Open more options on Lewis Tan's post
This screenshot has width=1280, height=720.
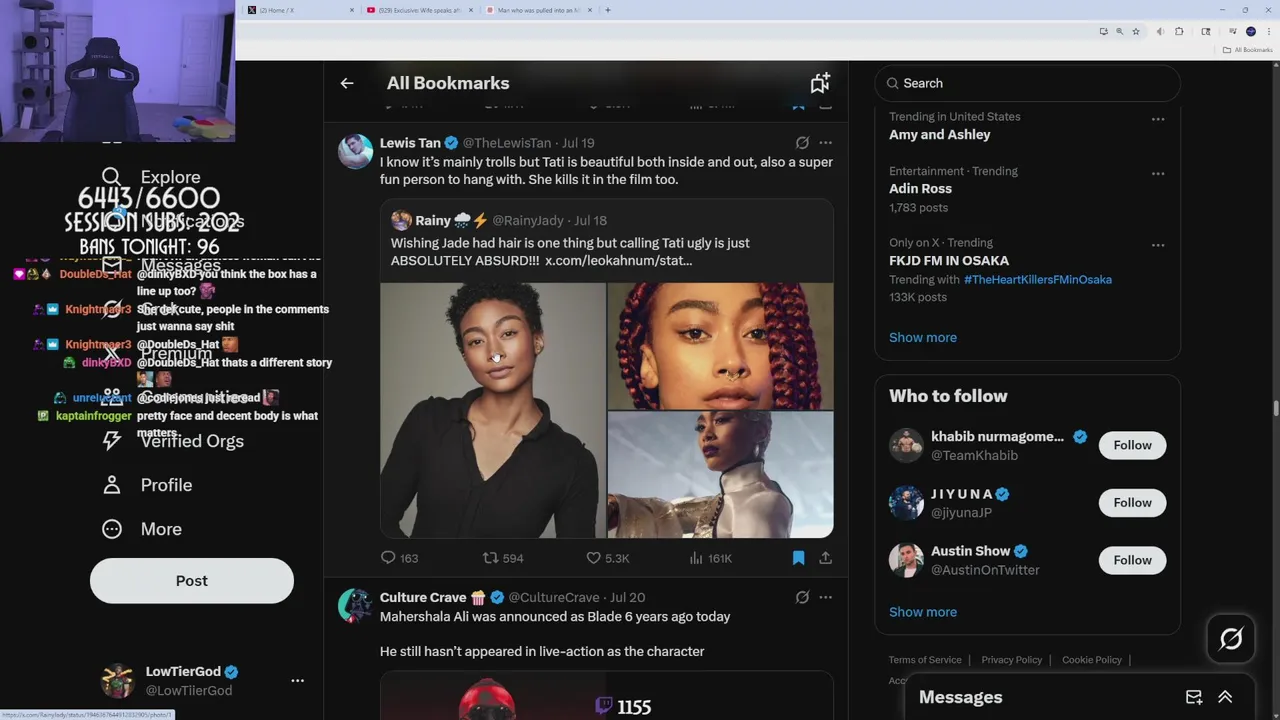(x=825, y=143)
